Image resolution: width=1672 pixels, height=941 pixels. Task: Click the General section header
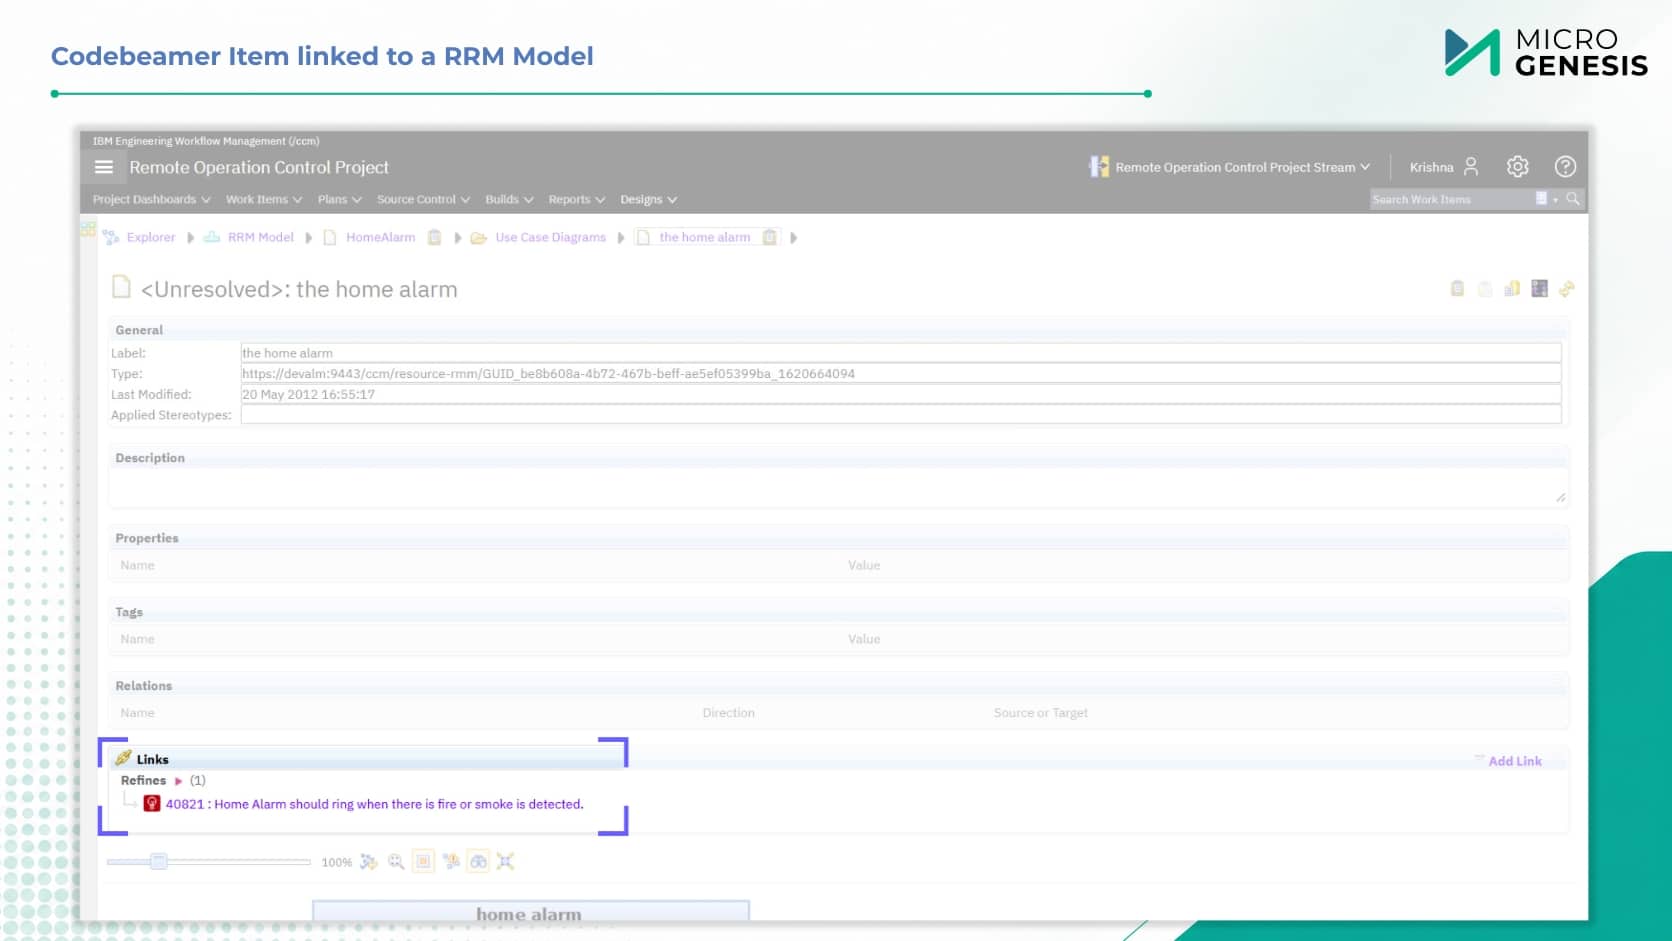139,330
